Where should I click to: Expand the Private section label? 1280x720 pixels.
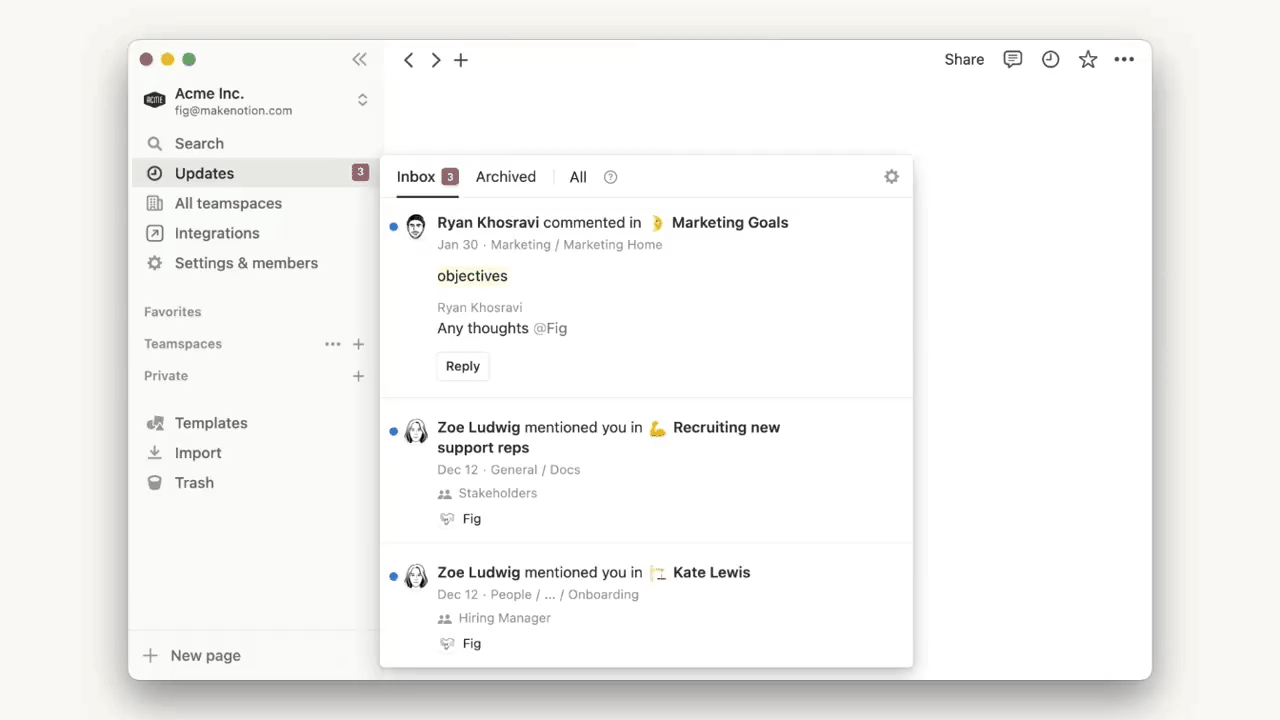tap(166, 376)
